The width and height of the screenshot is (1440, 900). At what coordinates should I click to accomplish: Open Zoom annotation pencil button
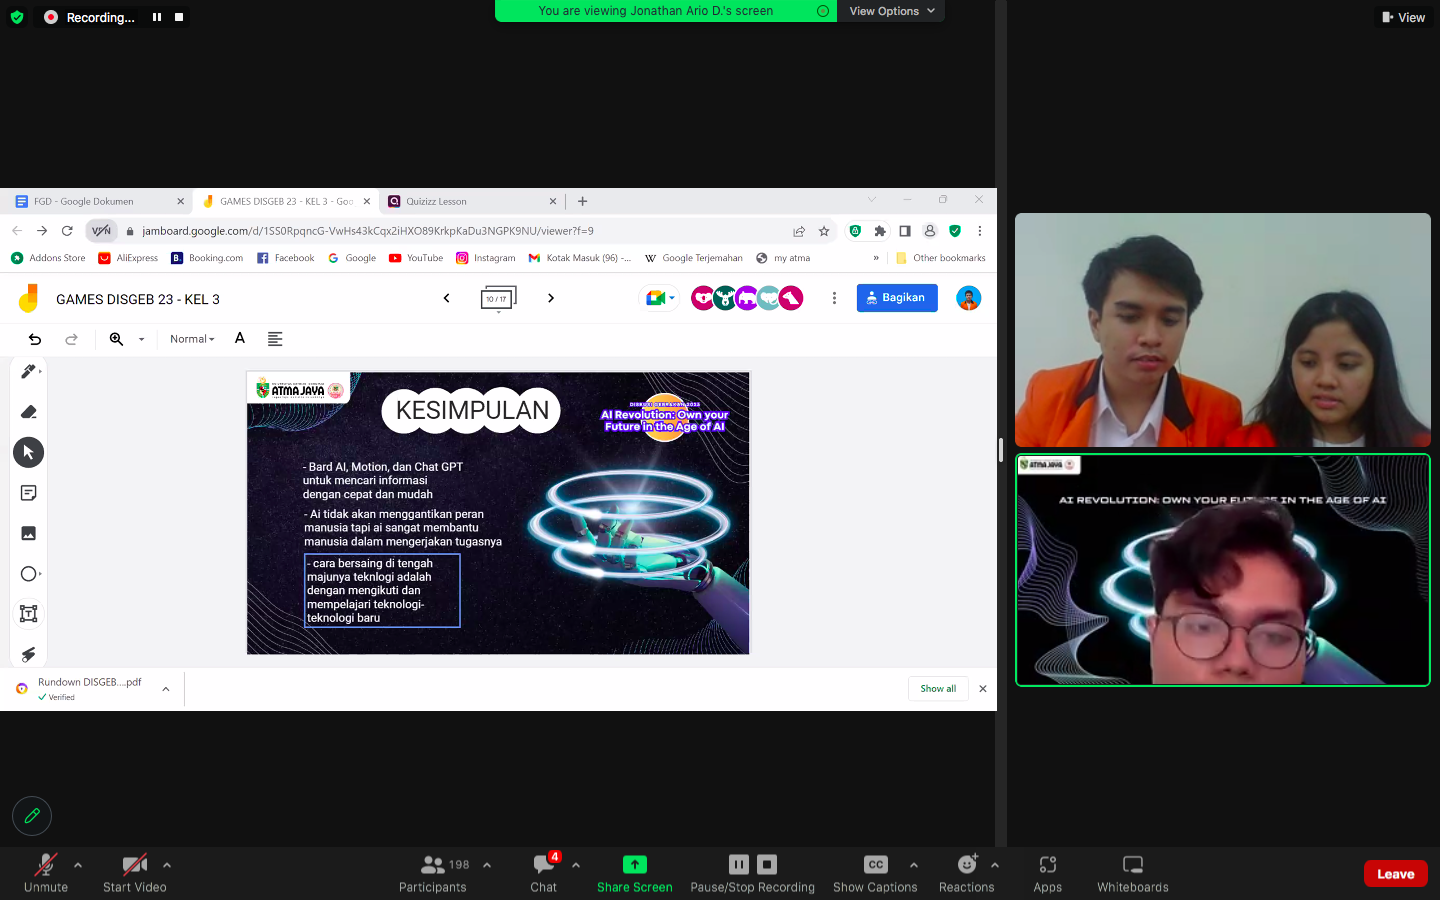[x=32, y=816]
